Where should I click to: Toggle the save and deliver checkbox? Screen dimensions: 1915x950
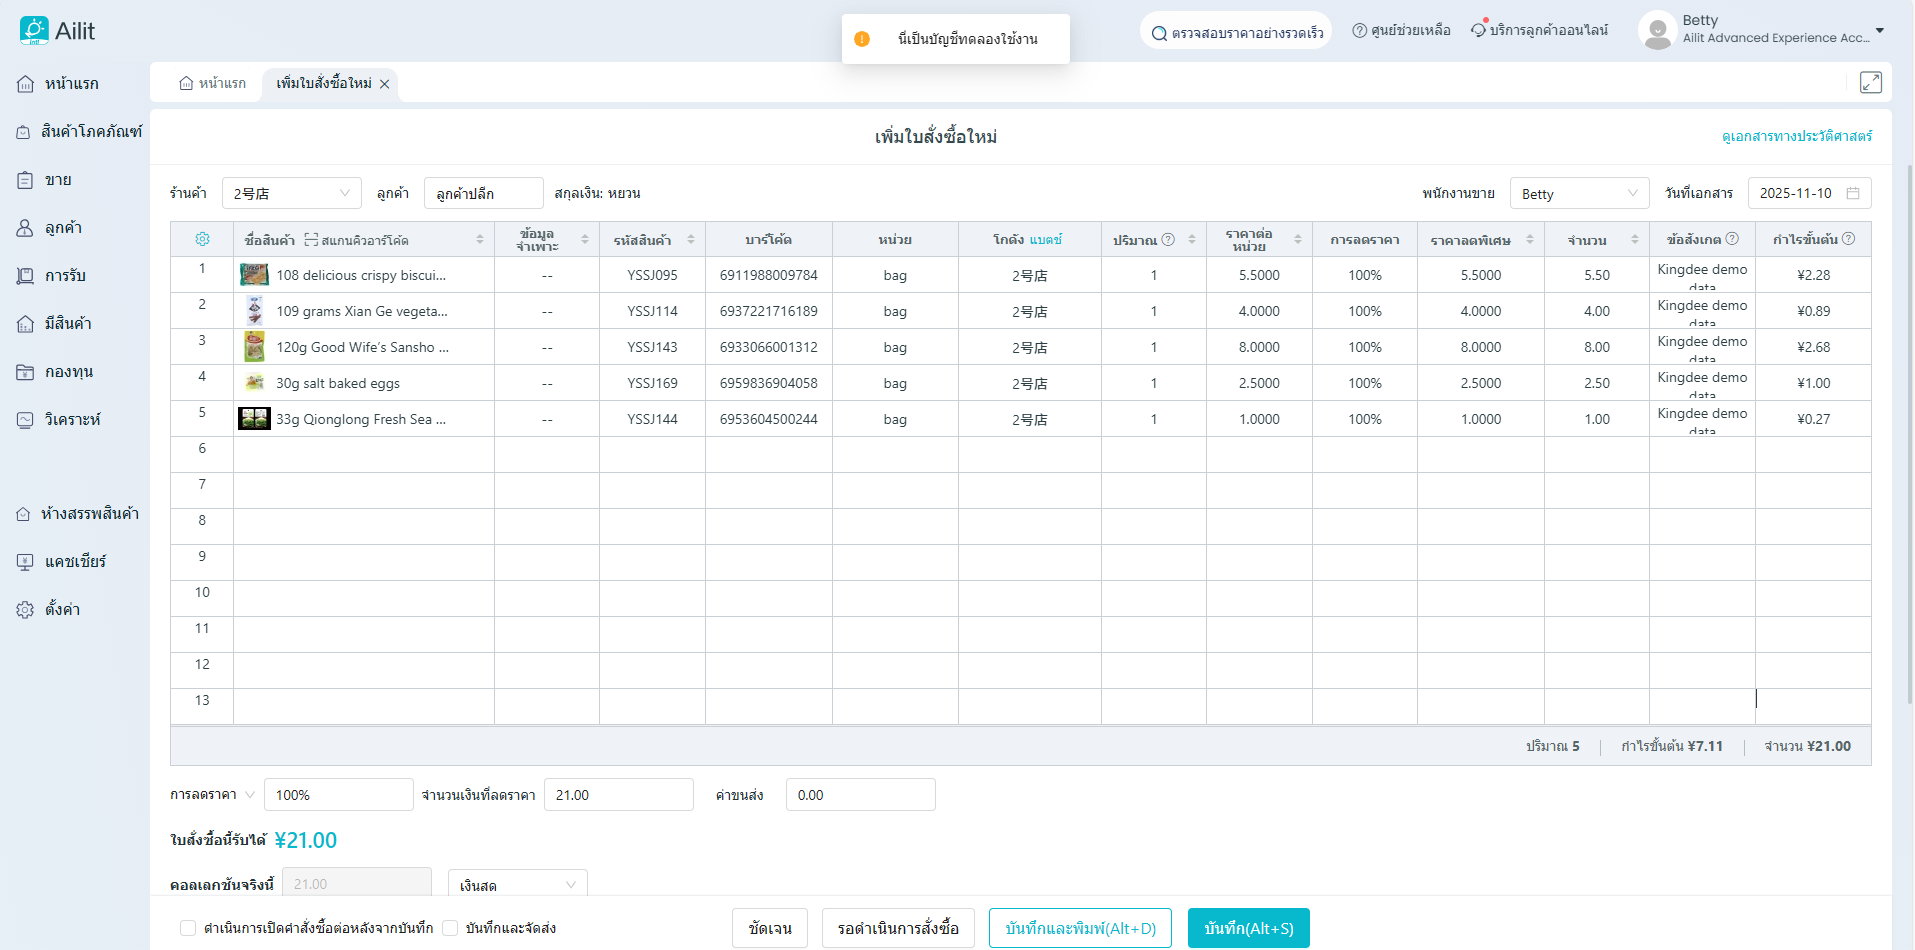pyautogui.click(x=450, y=928)
